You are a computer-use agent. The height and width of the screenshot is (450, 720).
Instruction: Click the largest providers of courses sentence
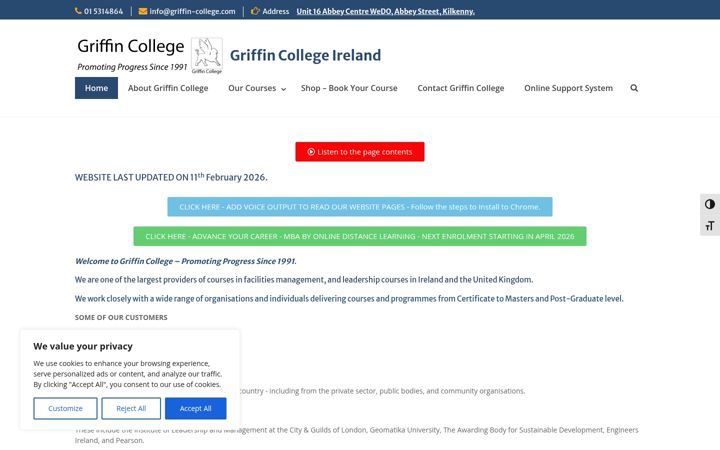(x=304, y=280)
